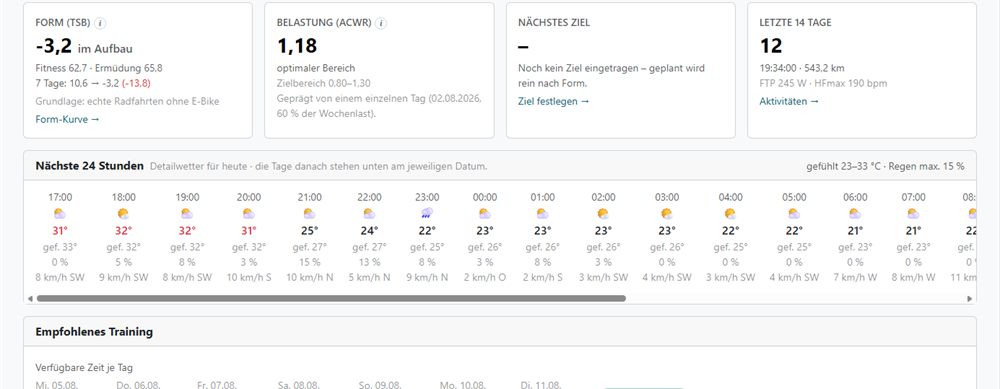
Task: Click the weather icon for 04:00
Action: [730, 214]
